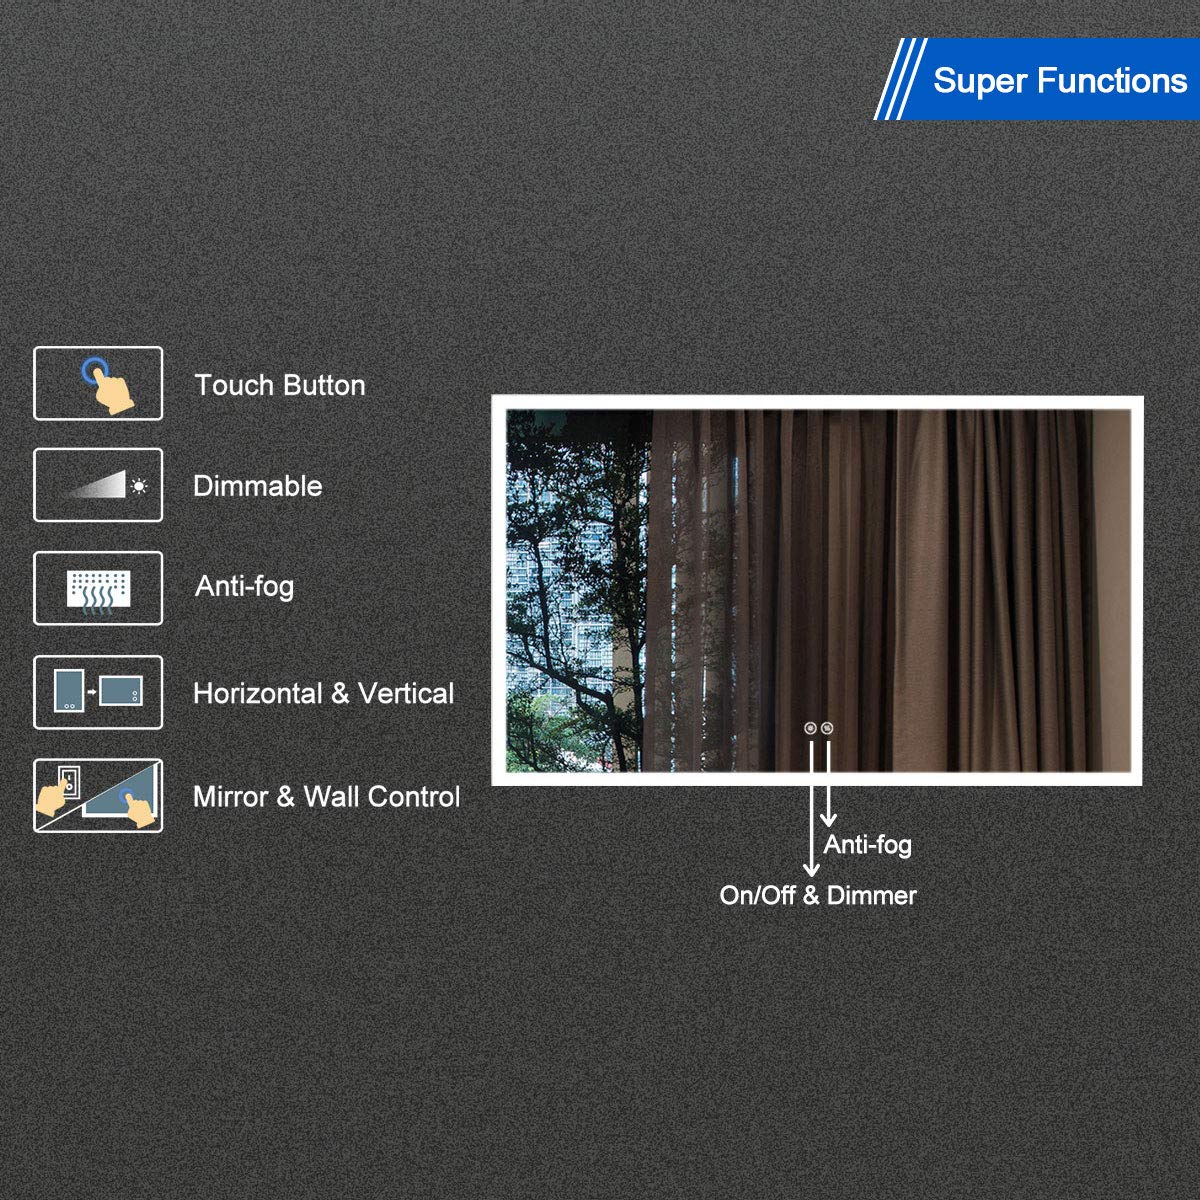Toggle the On/Off dimmer button on mirror
The height and width of the screenshot is (1200, 1200).
coord(810,729)
